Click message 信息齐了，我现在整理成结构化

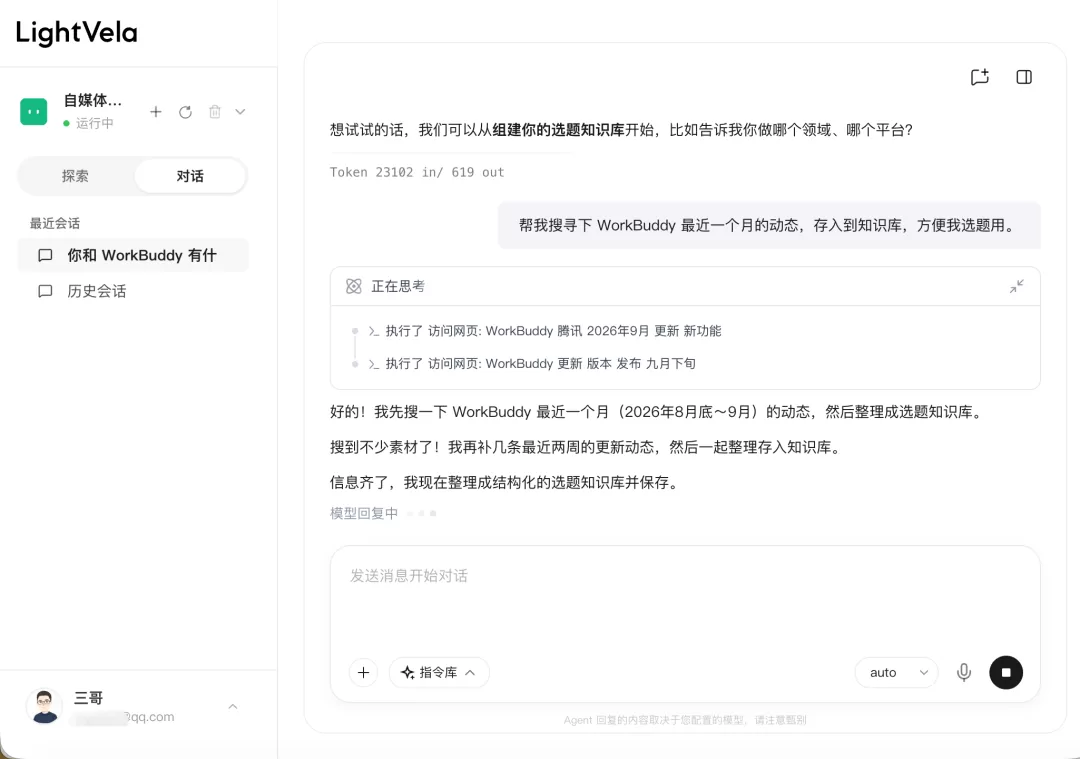point(506,482)
